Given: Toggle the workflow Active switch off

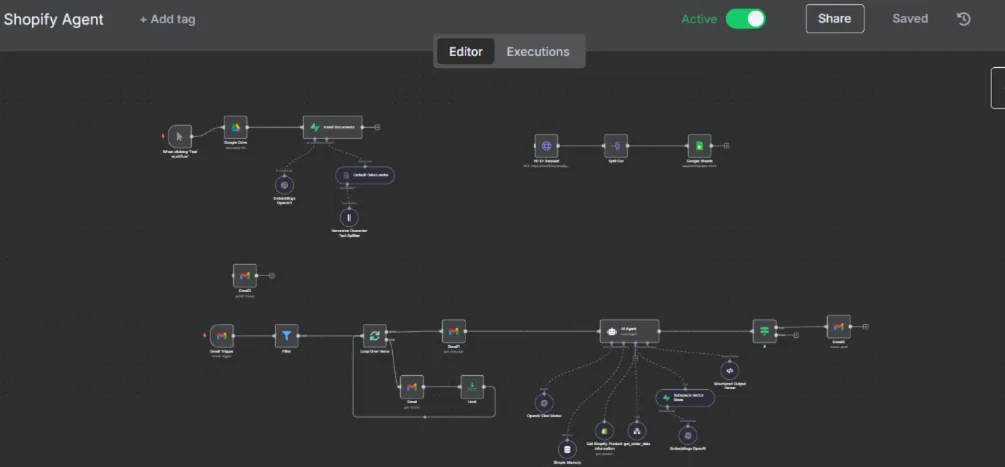Looking at the screenshot, I should (745, 19).
